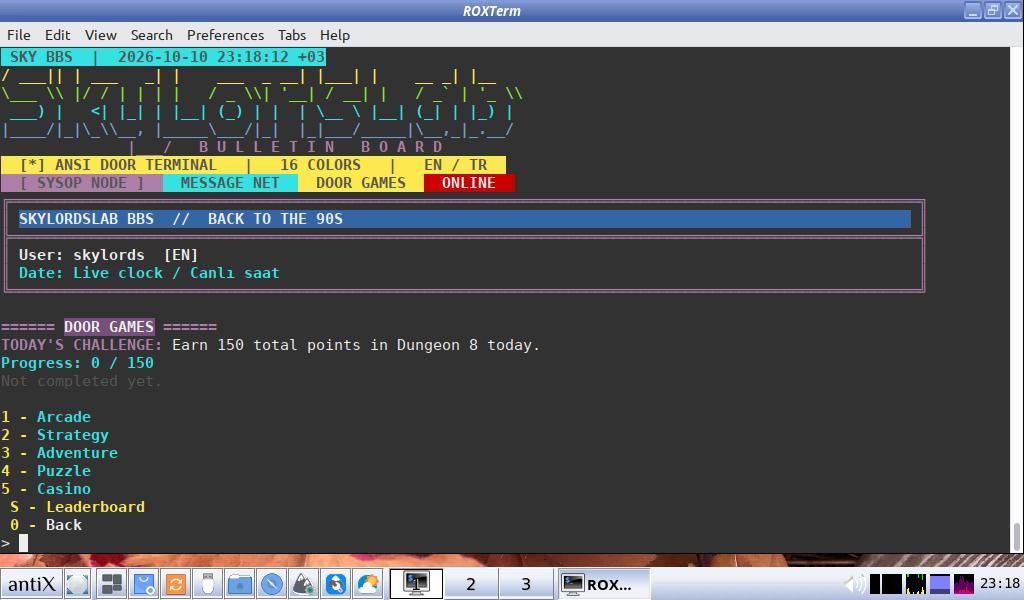This screenshot has width=1024, height=600.
Task: Click the 'MESSAGE NET' cyan label
Action: [x=230, y=183]
